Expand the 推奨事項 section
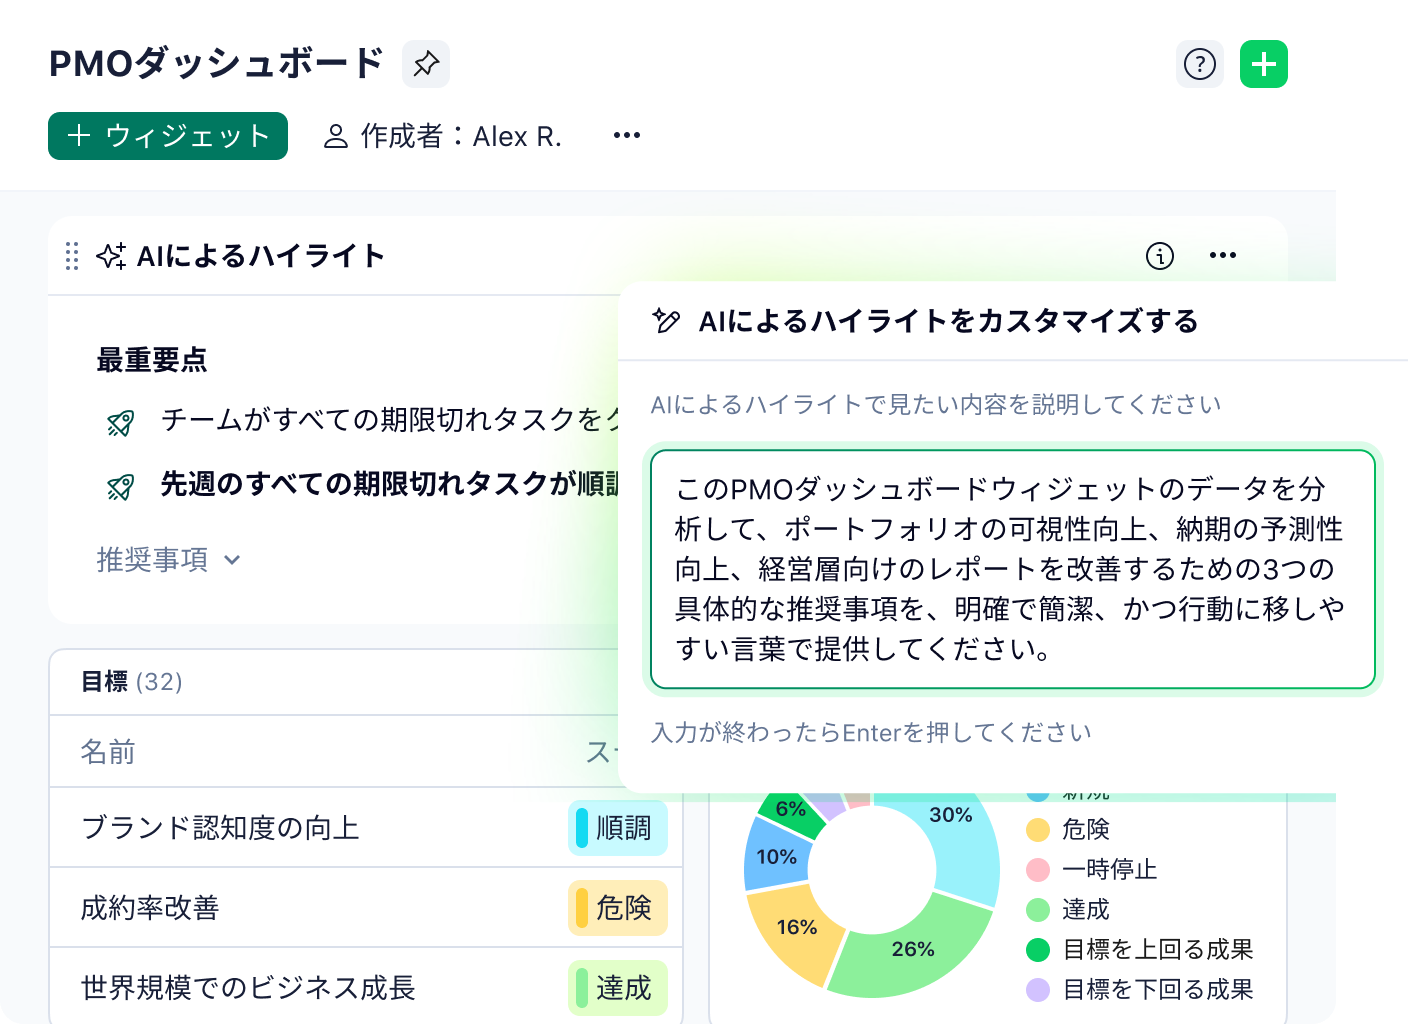Viewport: 1408px width, 1024px height. pyautogui.click(x=170, y=559)
